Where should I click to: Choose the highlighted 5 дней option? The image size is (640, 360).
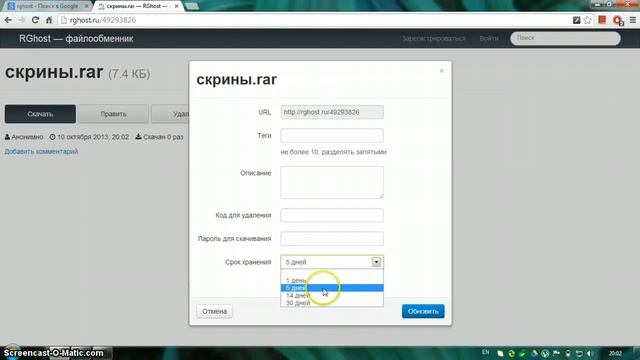[332, 288]
